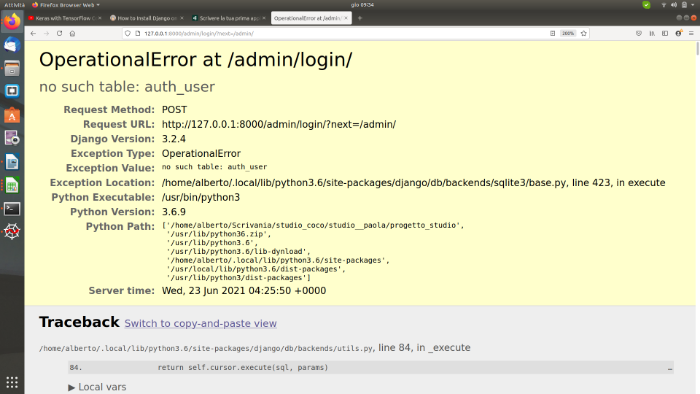Click the Exception Location path text
The image size is (700, 394).
point(413,182)
